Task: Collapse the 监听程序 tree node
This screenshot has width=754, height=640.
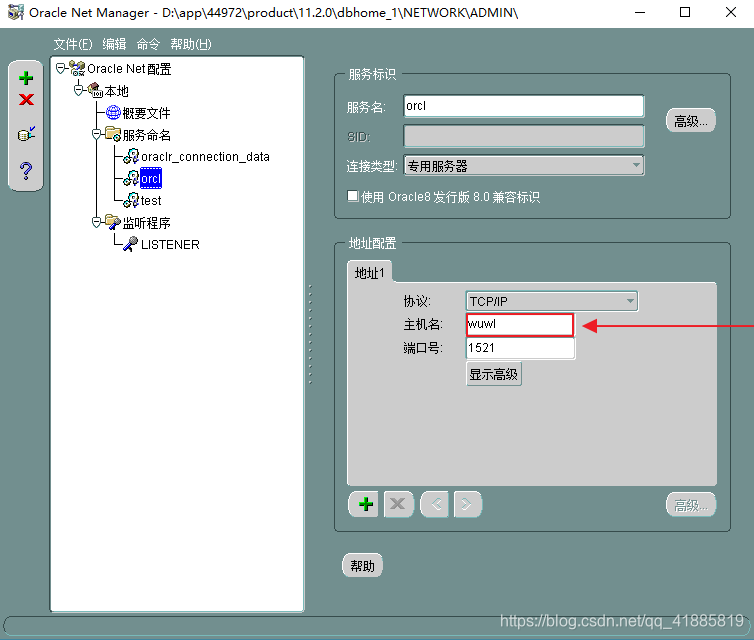Action: click(x=97, y=222)
